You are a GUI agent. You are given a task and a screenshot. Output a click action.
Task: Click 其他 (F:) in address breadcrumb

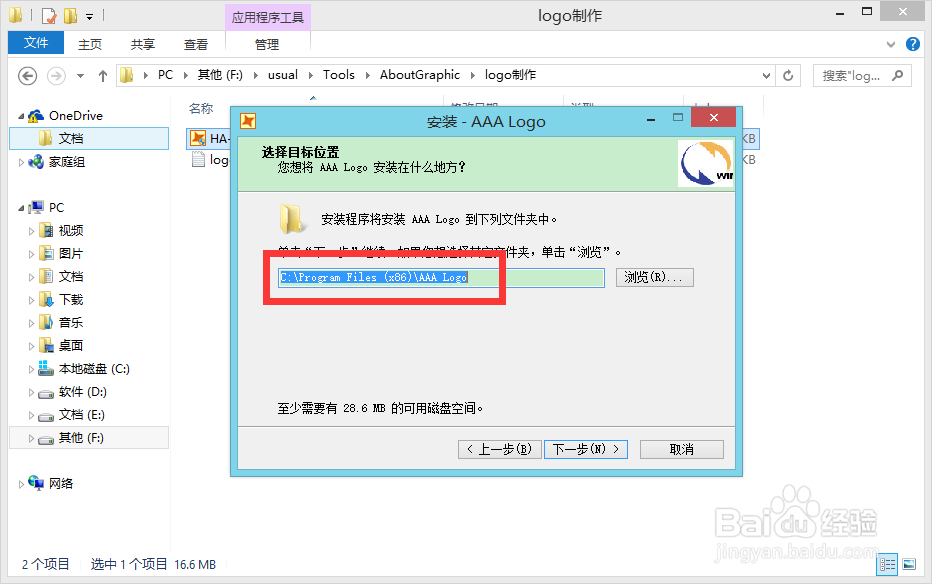coord(220,75)
